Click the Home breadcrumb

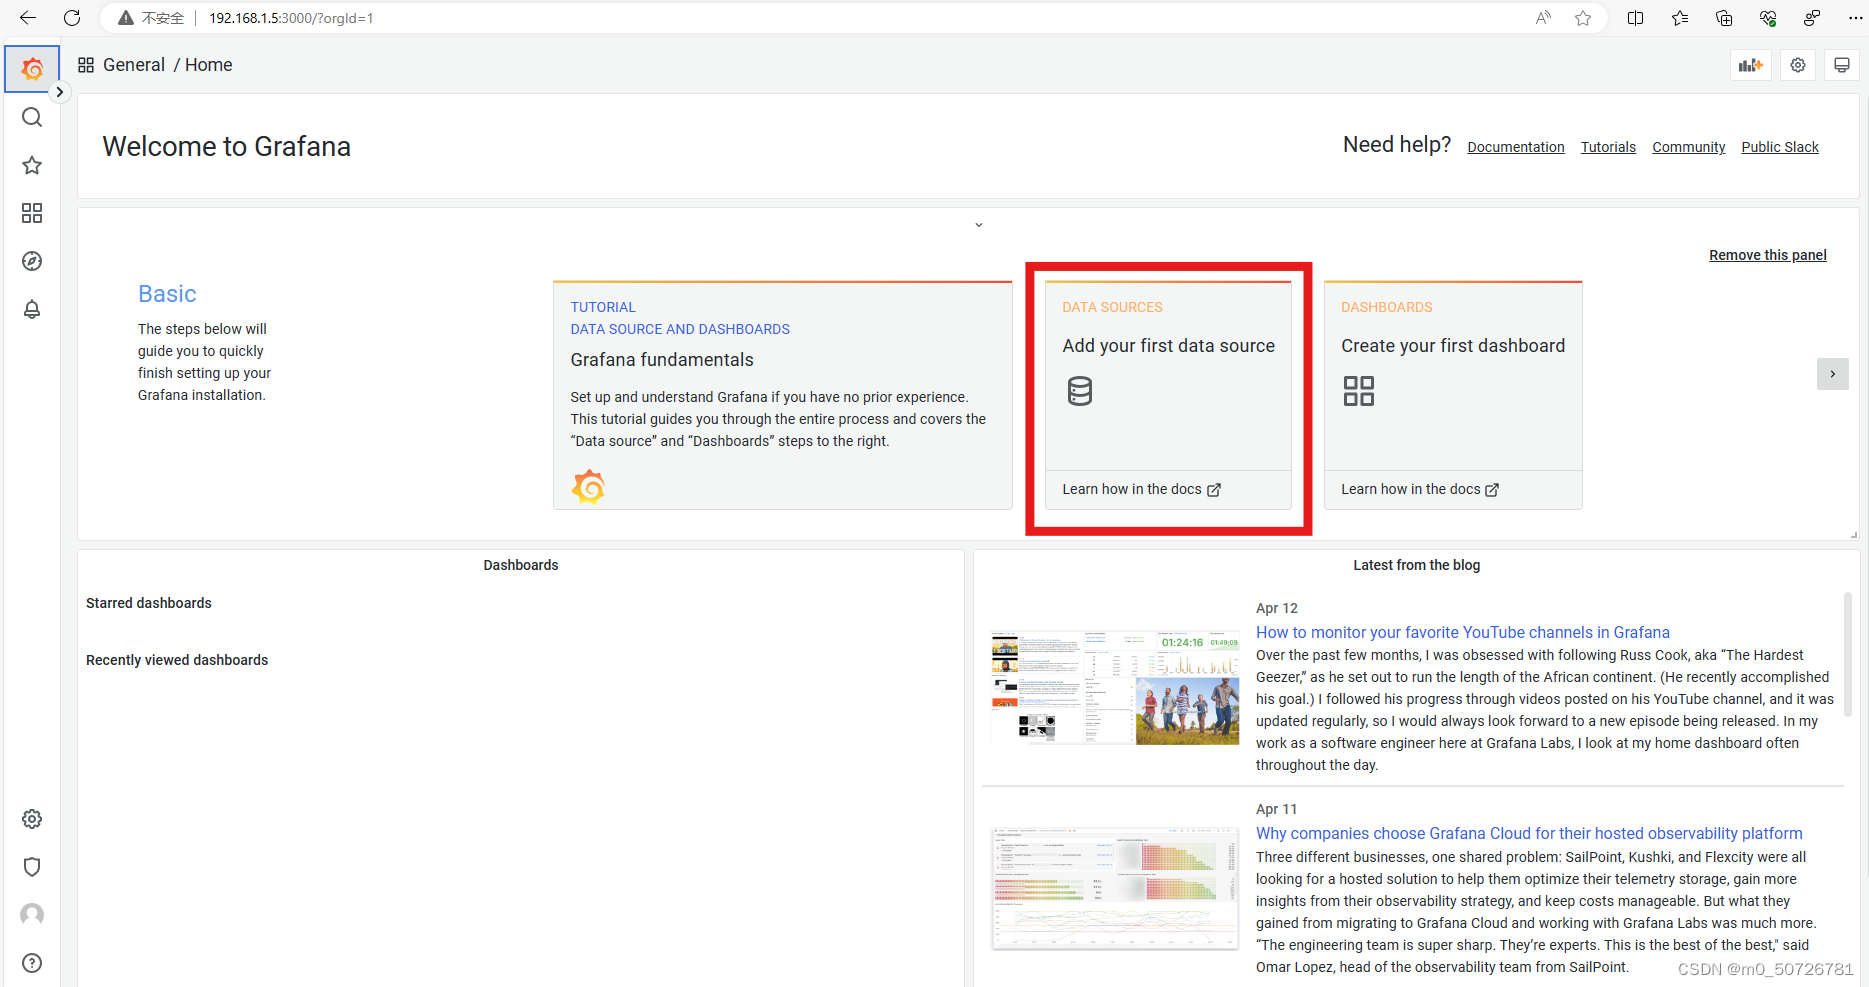[208, 65]
